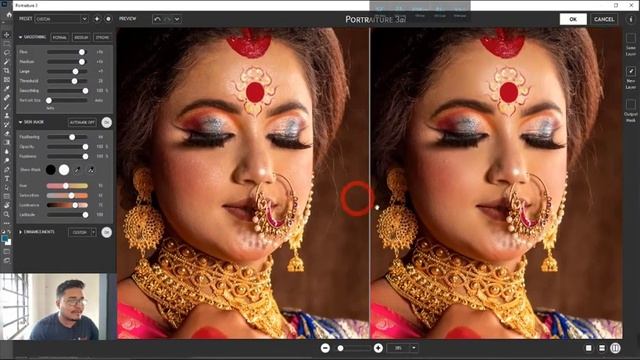This screenshot has height=360, width=640.
Task: Open the undo history dropdown arrow
Action: (177, 19)
